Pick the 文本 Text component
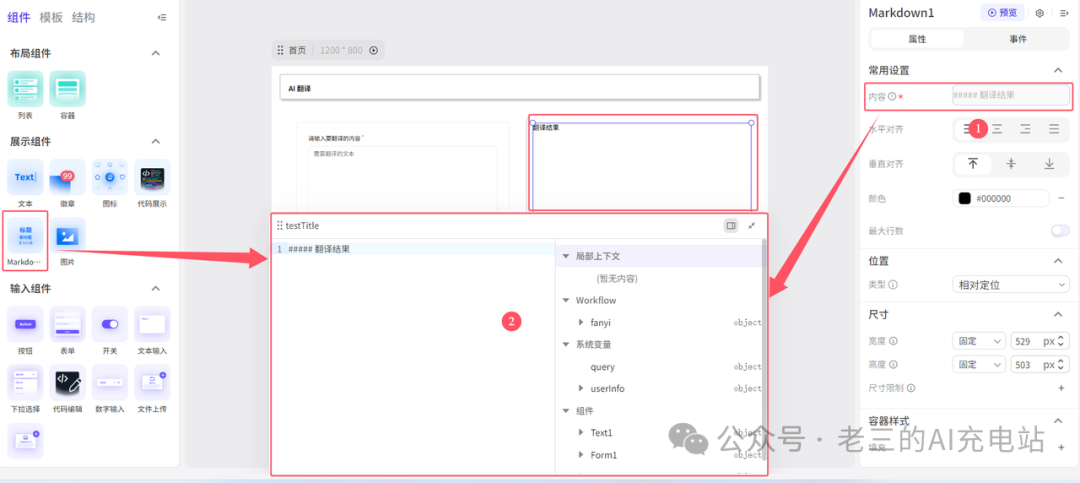The image size is (1080, 483). (x=25, y=177)
